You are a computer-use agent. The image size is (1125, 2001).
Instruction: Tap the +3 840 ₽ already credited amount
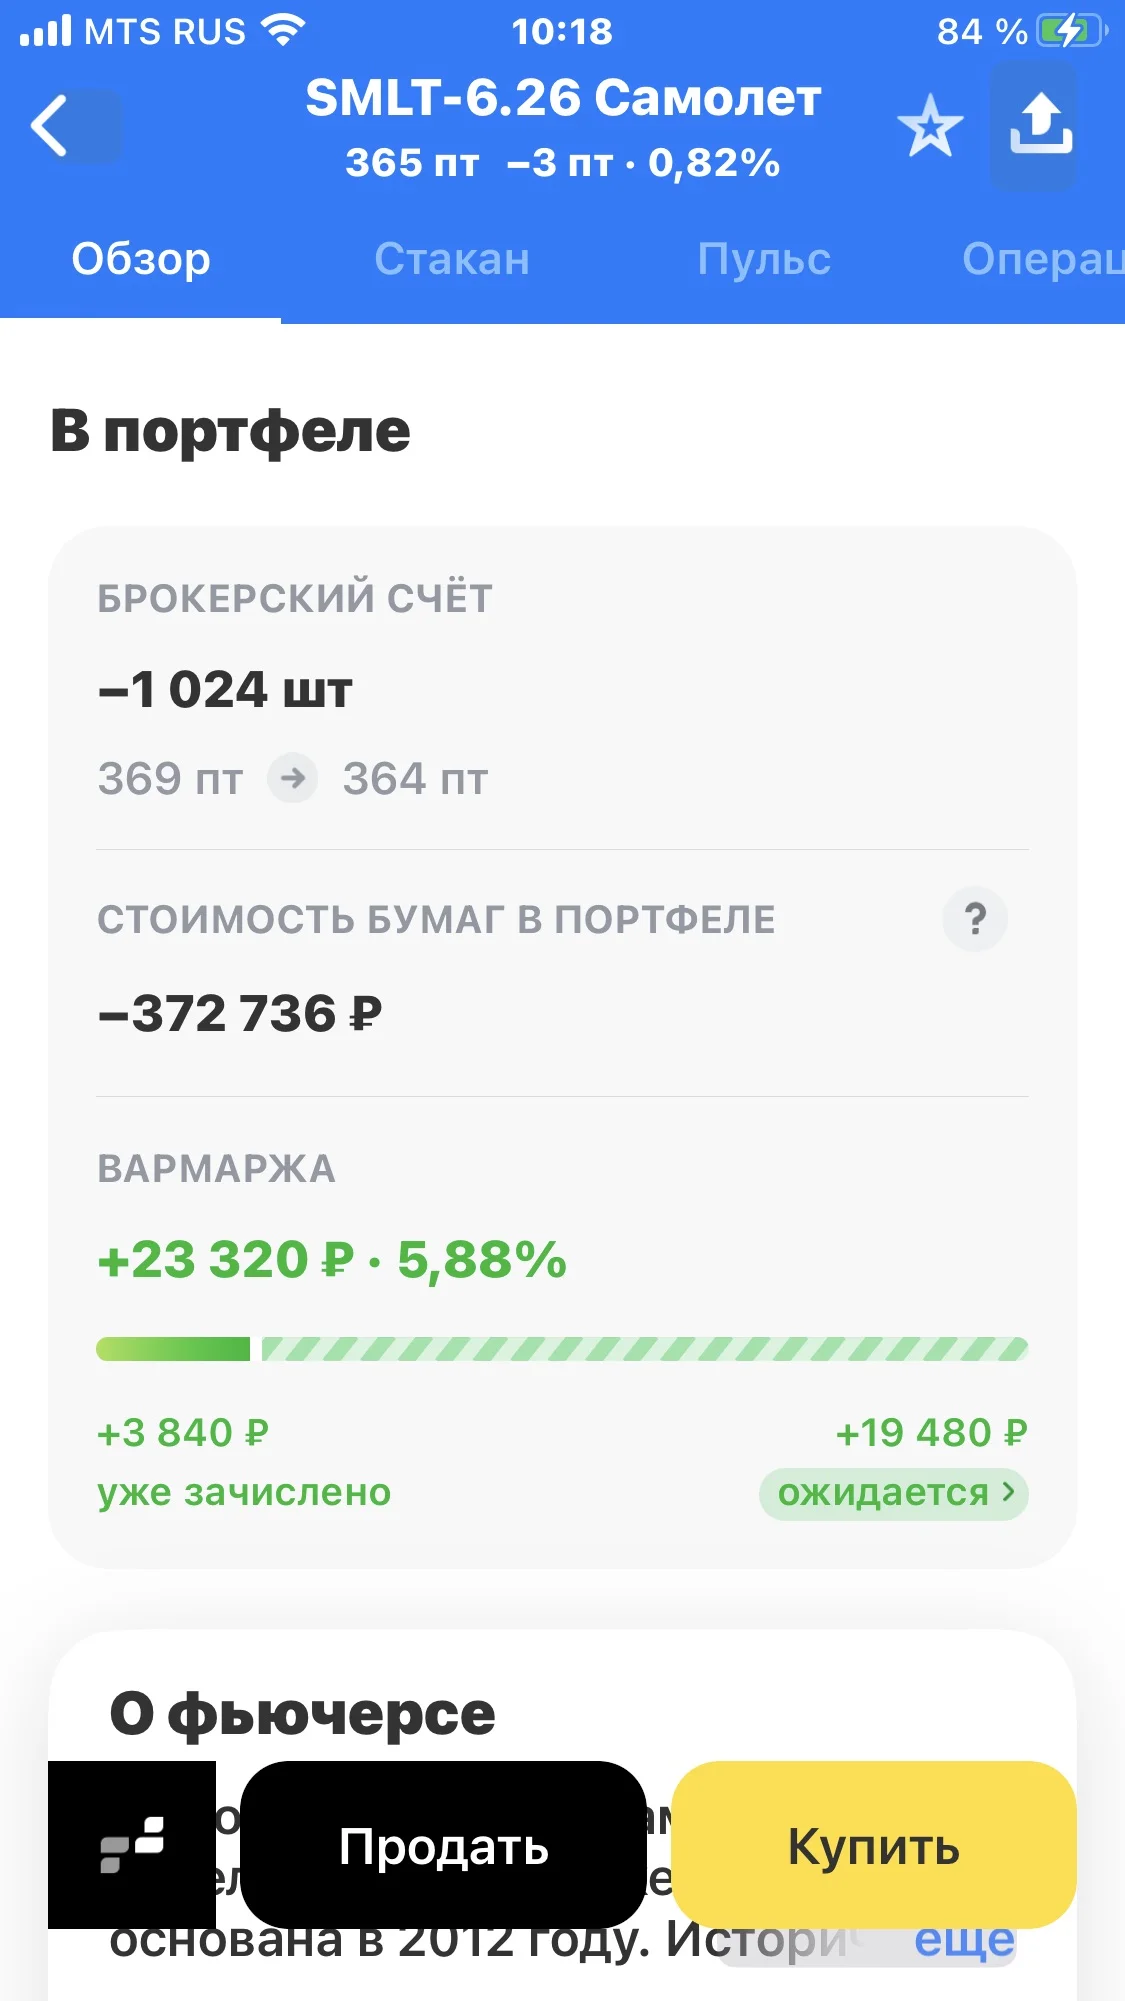[183, 1432]
